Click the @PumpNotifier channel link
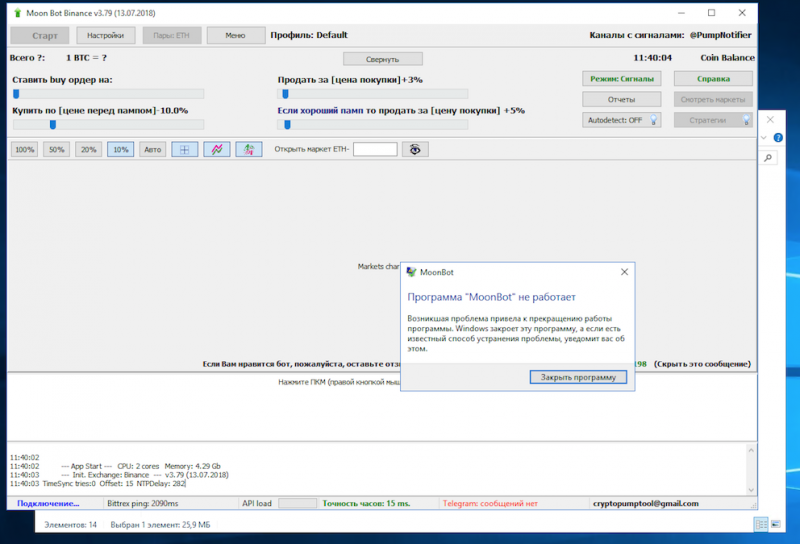 point(720,35)
